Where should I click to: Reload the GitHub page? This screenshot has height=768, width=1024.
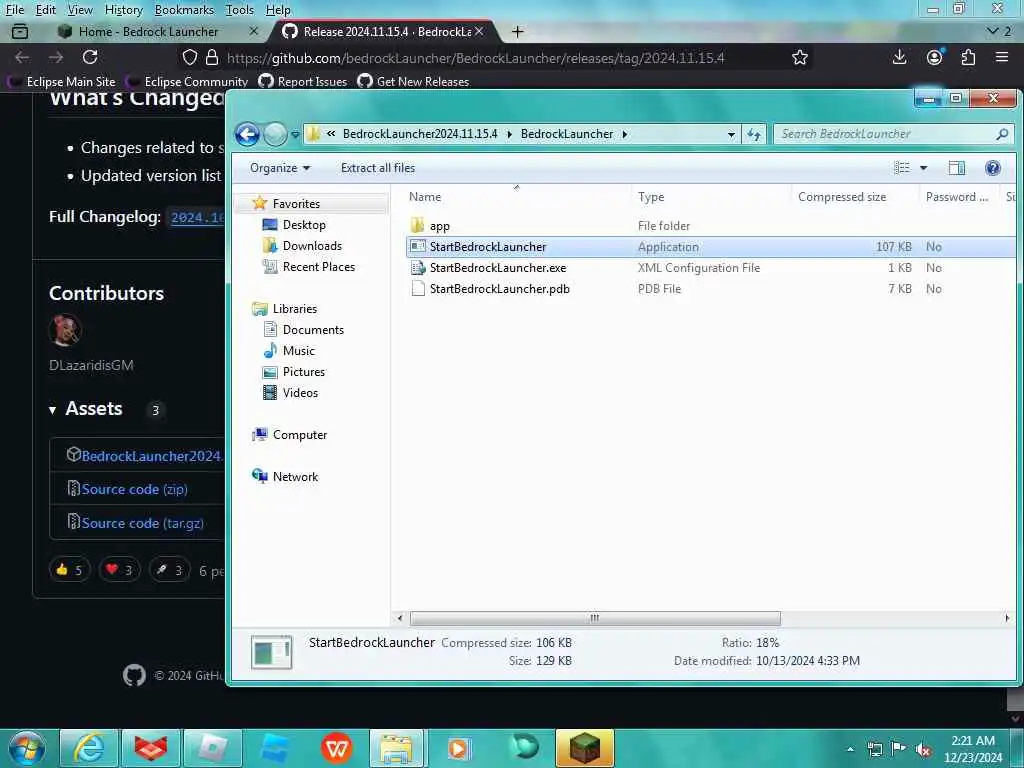click(x=90, y=57)
